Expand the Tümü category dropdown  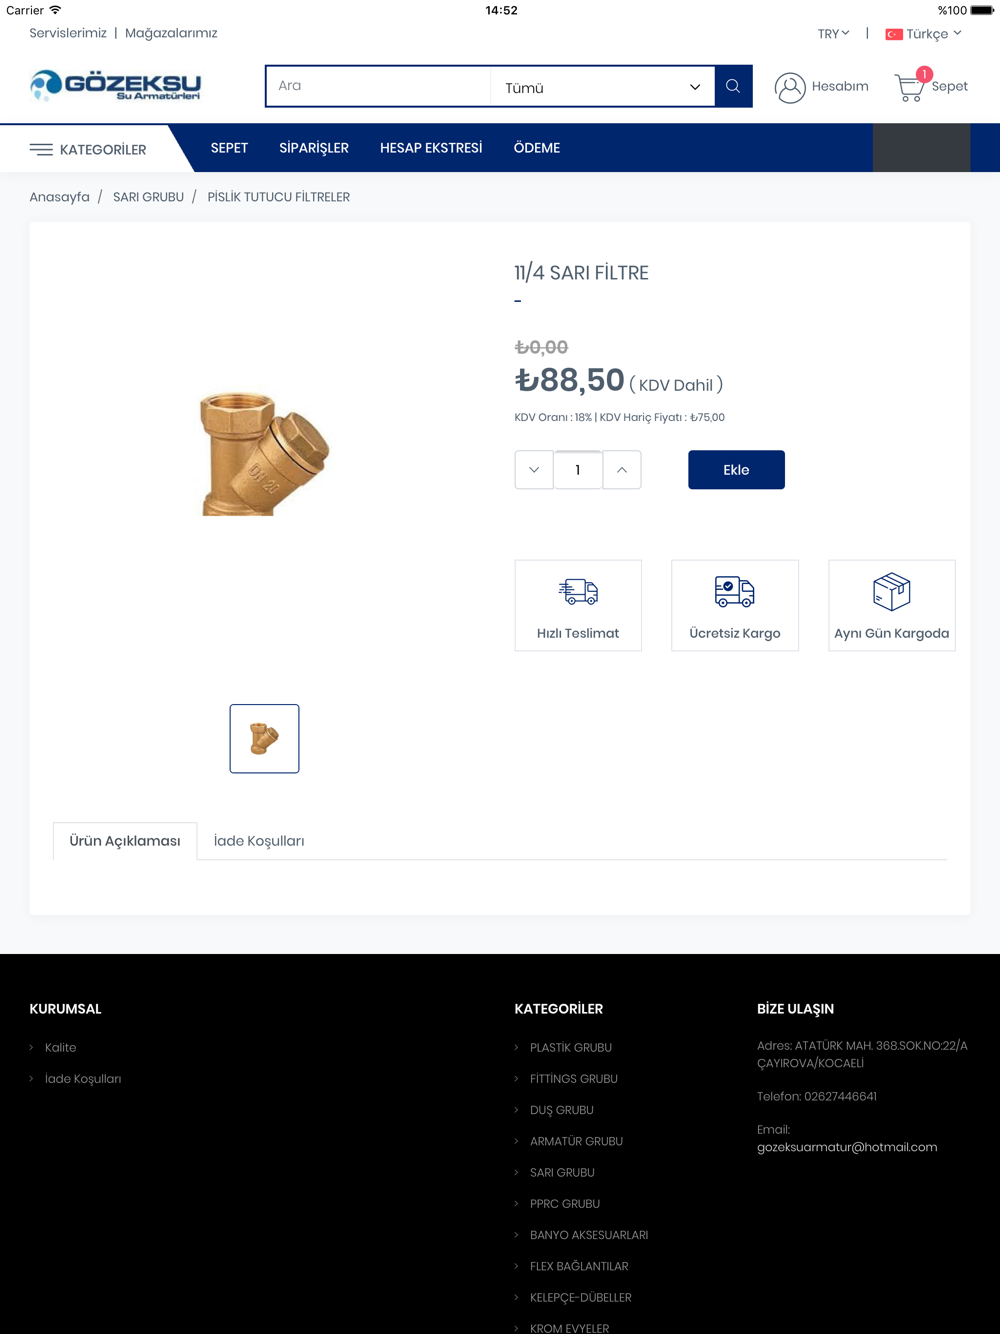coord(602,88)
